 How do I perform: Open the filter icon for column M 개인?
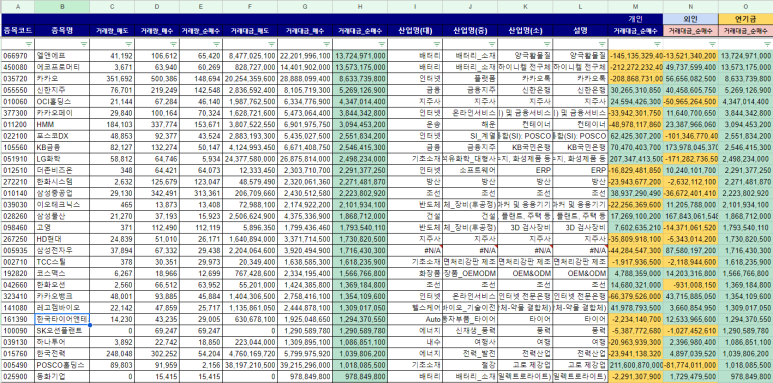pos(657,44)
